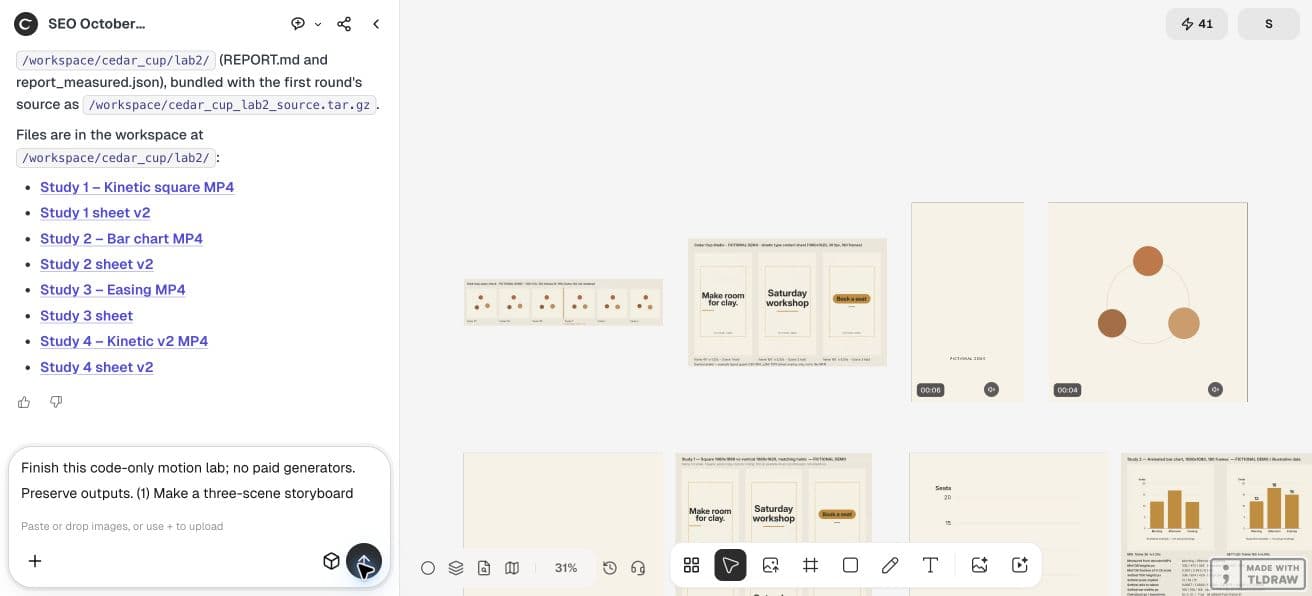The height and width of the screenshot is (596, 1312).
Task: Open the layers stack icon
Action: pyautogui.click(x=456, y=567)
